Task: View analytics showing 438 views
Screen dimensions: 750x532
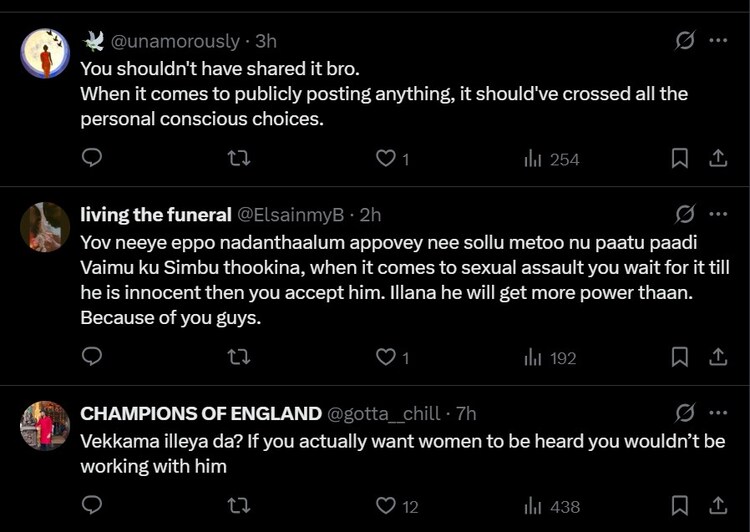Action: 552,506
